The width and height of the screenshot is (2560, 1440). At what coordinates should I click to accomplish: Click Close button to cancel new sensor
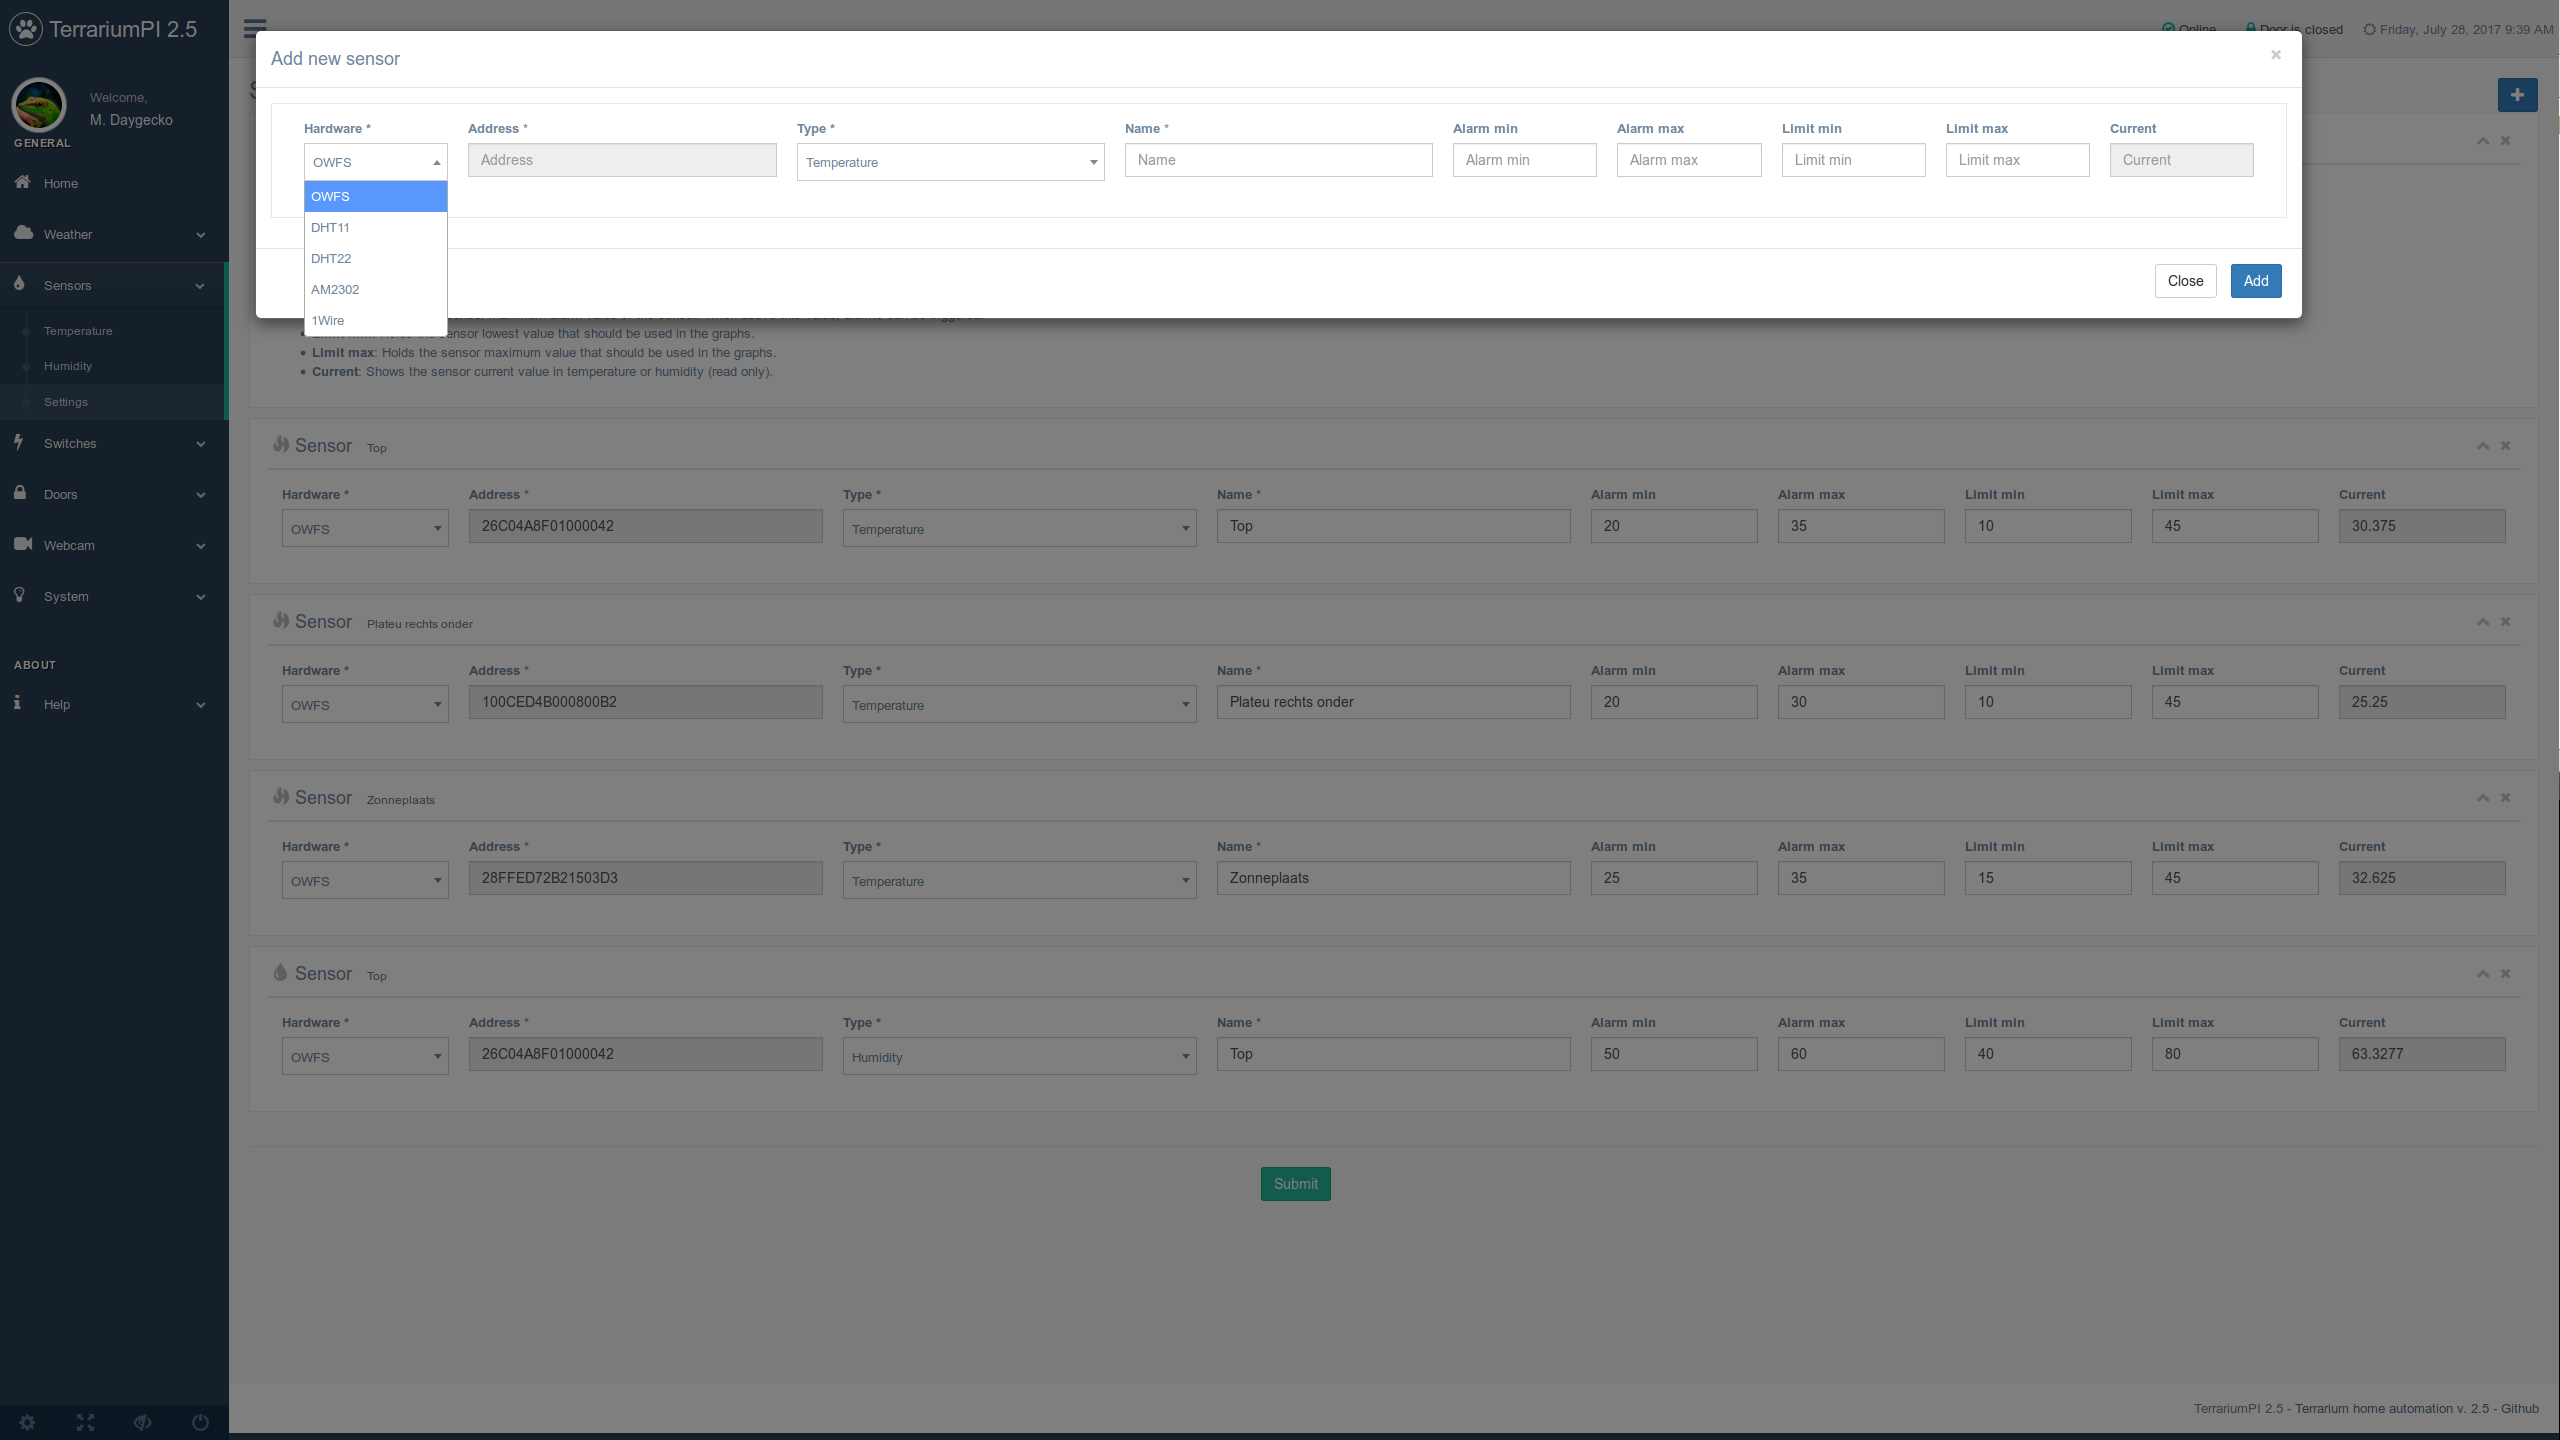[2185, 281]
